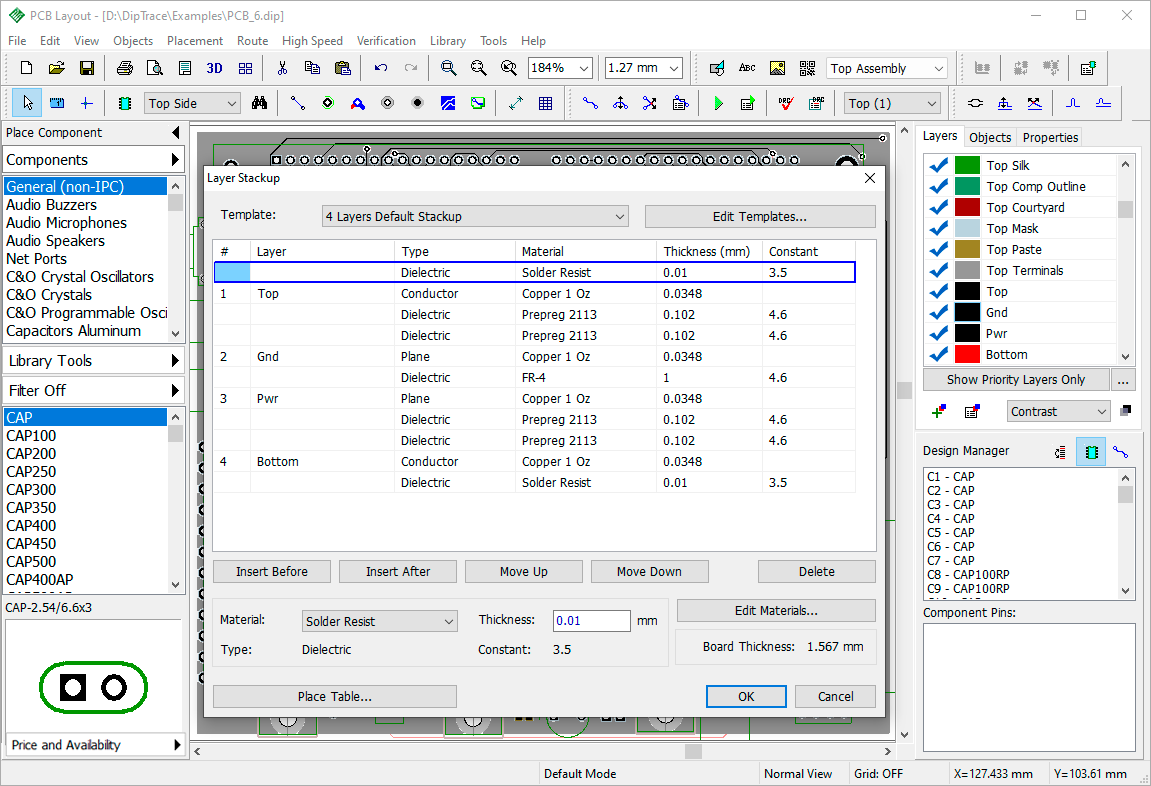The height and width of the screenshot is (786, 1151).
Task: Click the Zoom Out magnifier
Action: (x=479, y=68)
